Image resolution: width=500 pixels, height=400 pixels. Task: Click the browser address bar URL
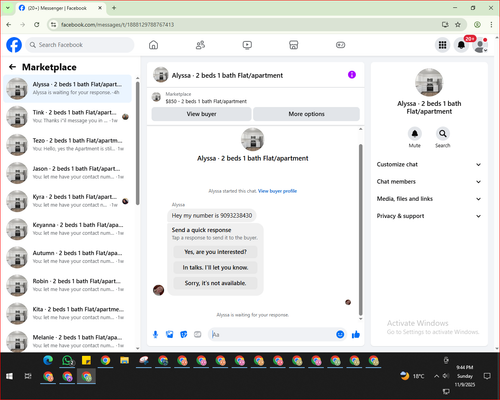coord(117,25)
